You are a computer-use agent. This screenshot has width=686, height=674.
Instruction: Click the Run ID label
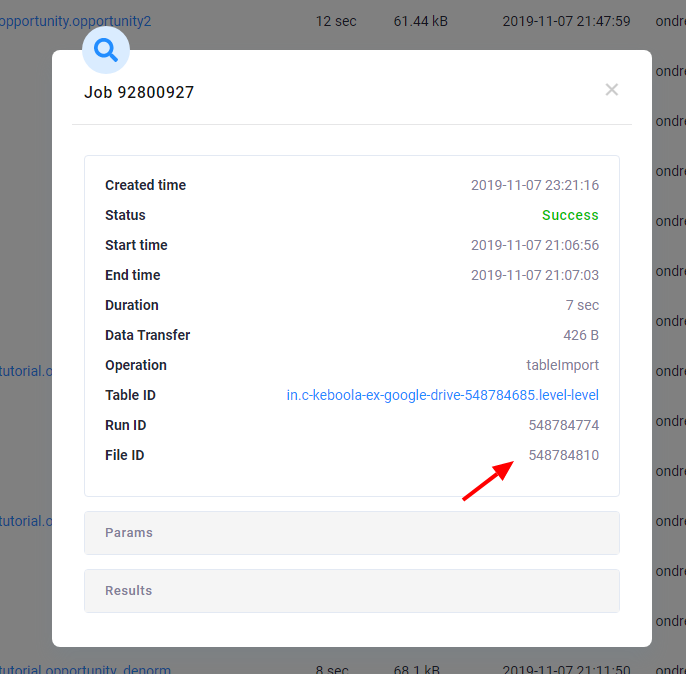126,425
